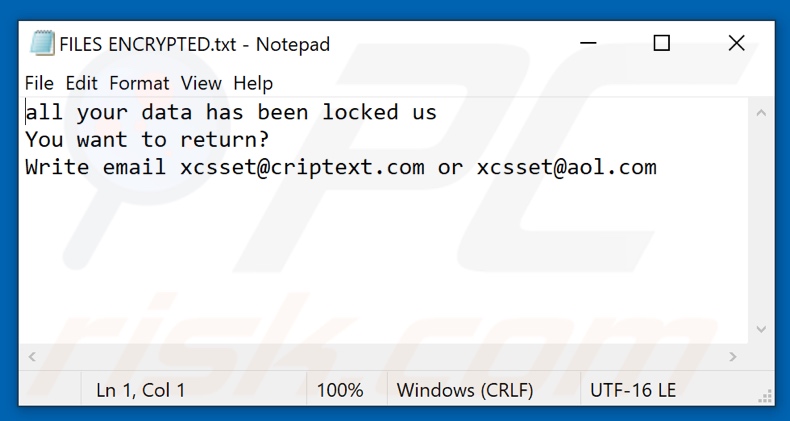Click the 100% zoom level in status bar

click(x=340, y=390)
